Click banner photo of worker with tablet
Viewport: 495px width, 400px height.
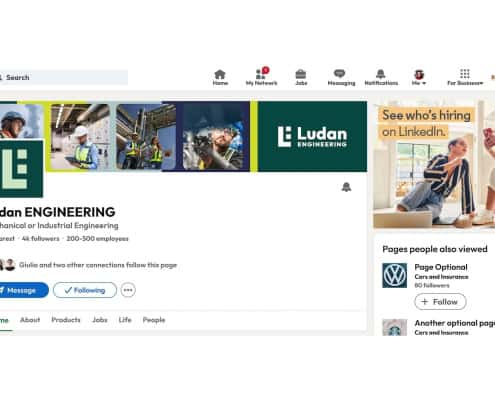[80, 137]
